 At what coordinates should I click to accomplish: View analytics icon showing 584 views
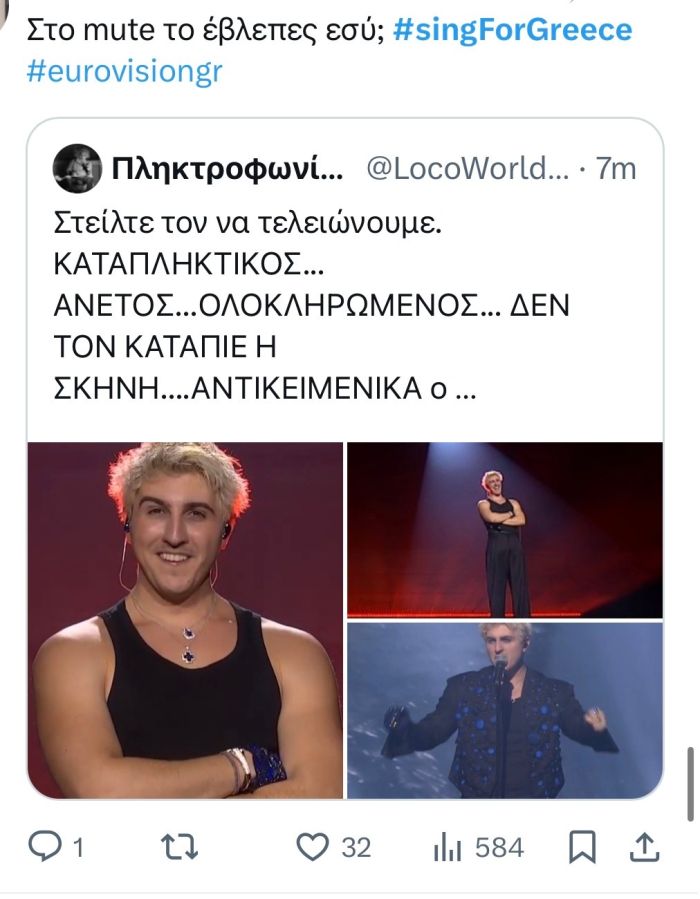[448, 847]
